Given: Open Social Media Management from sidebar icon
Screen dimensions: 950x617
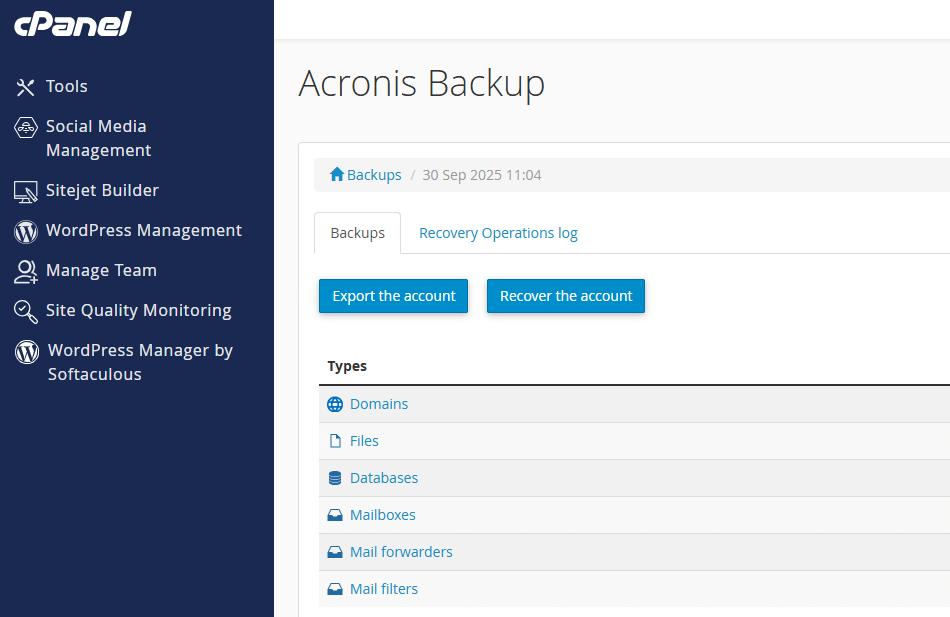Looking at the screenshot, I should (x=26, y=128).
